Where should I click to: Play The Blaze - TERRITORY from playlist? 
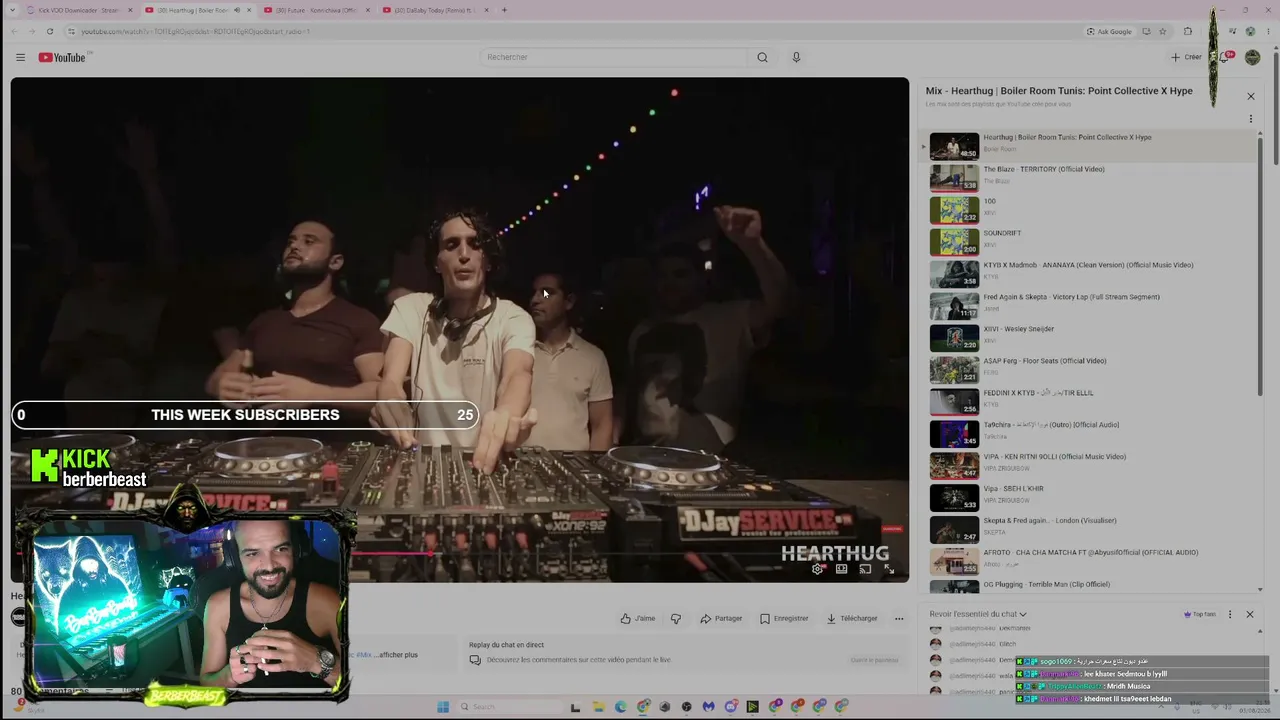point(1088,177)
